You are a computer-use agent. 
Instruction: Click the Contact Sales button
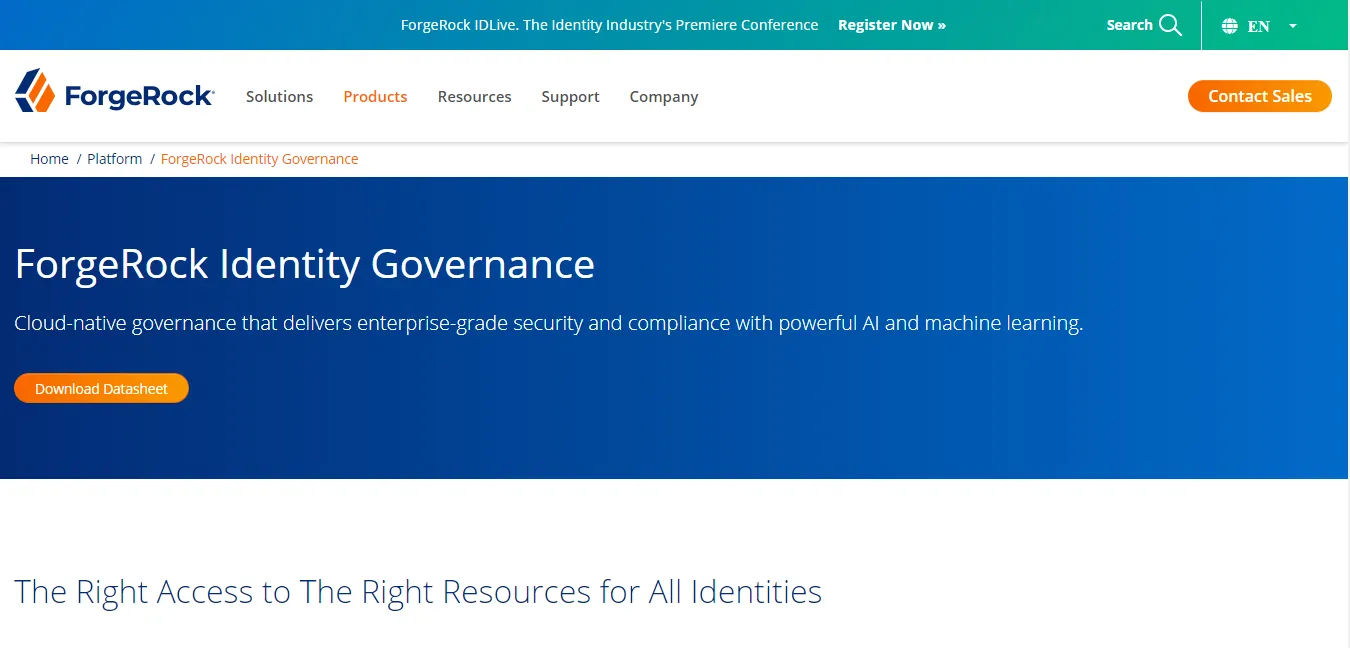click(1259, 96)
